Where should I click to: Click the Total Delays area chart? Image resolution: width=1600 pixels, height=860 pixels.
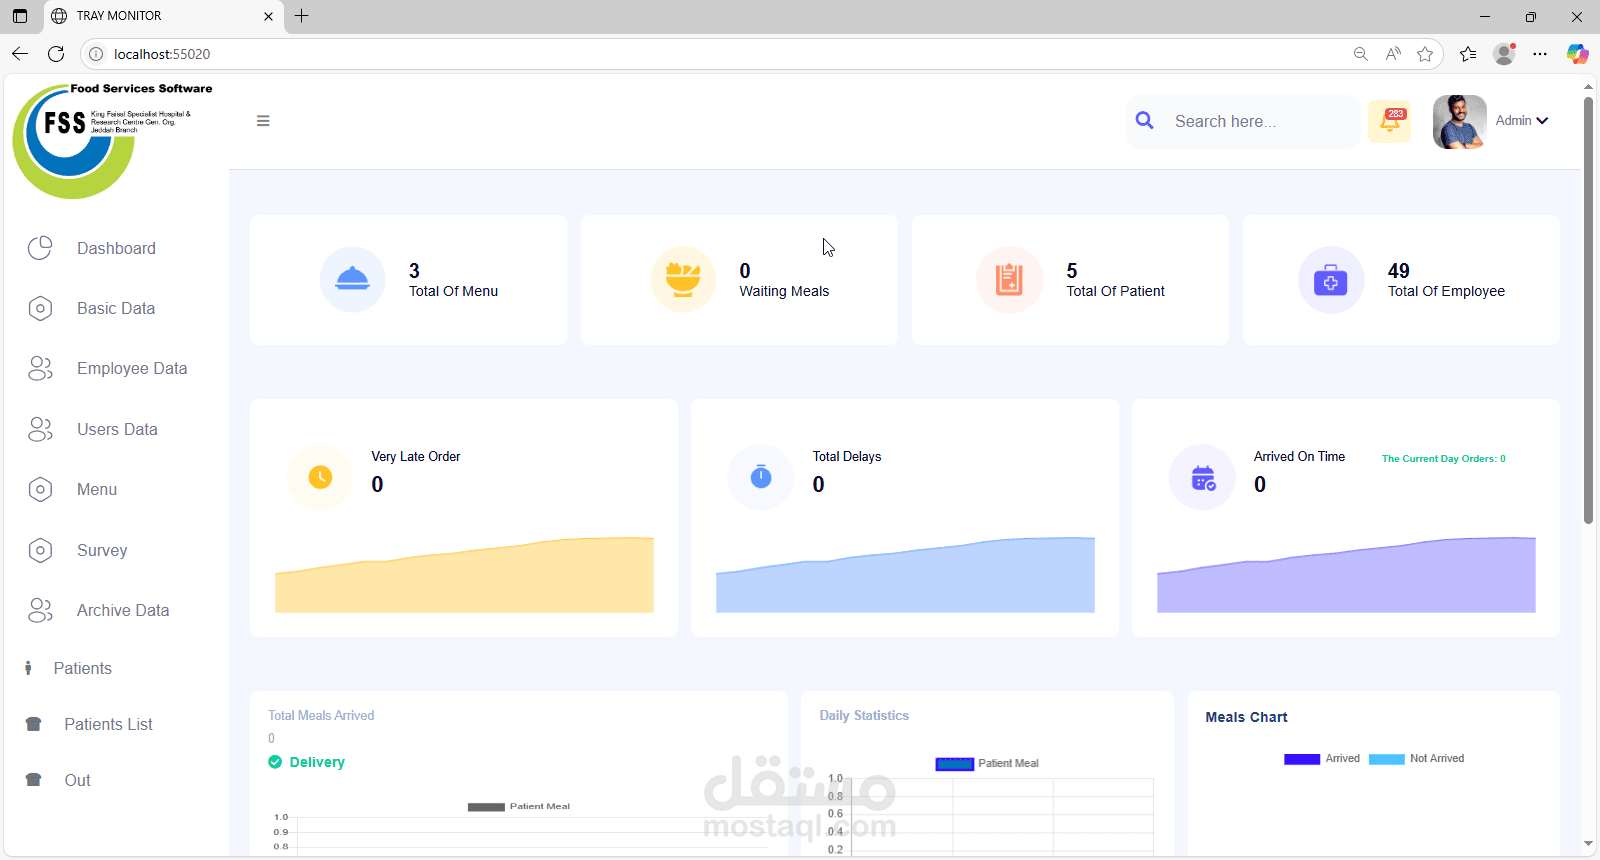pos(905,575)
